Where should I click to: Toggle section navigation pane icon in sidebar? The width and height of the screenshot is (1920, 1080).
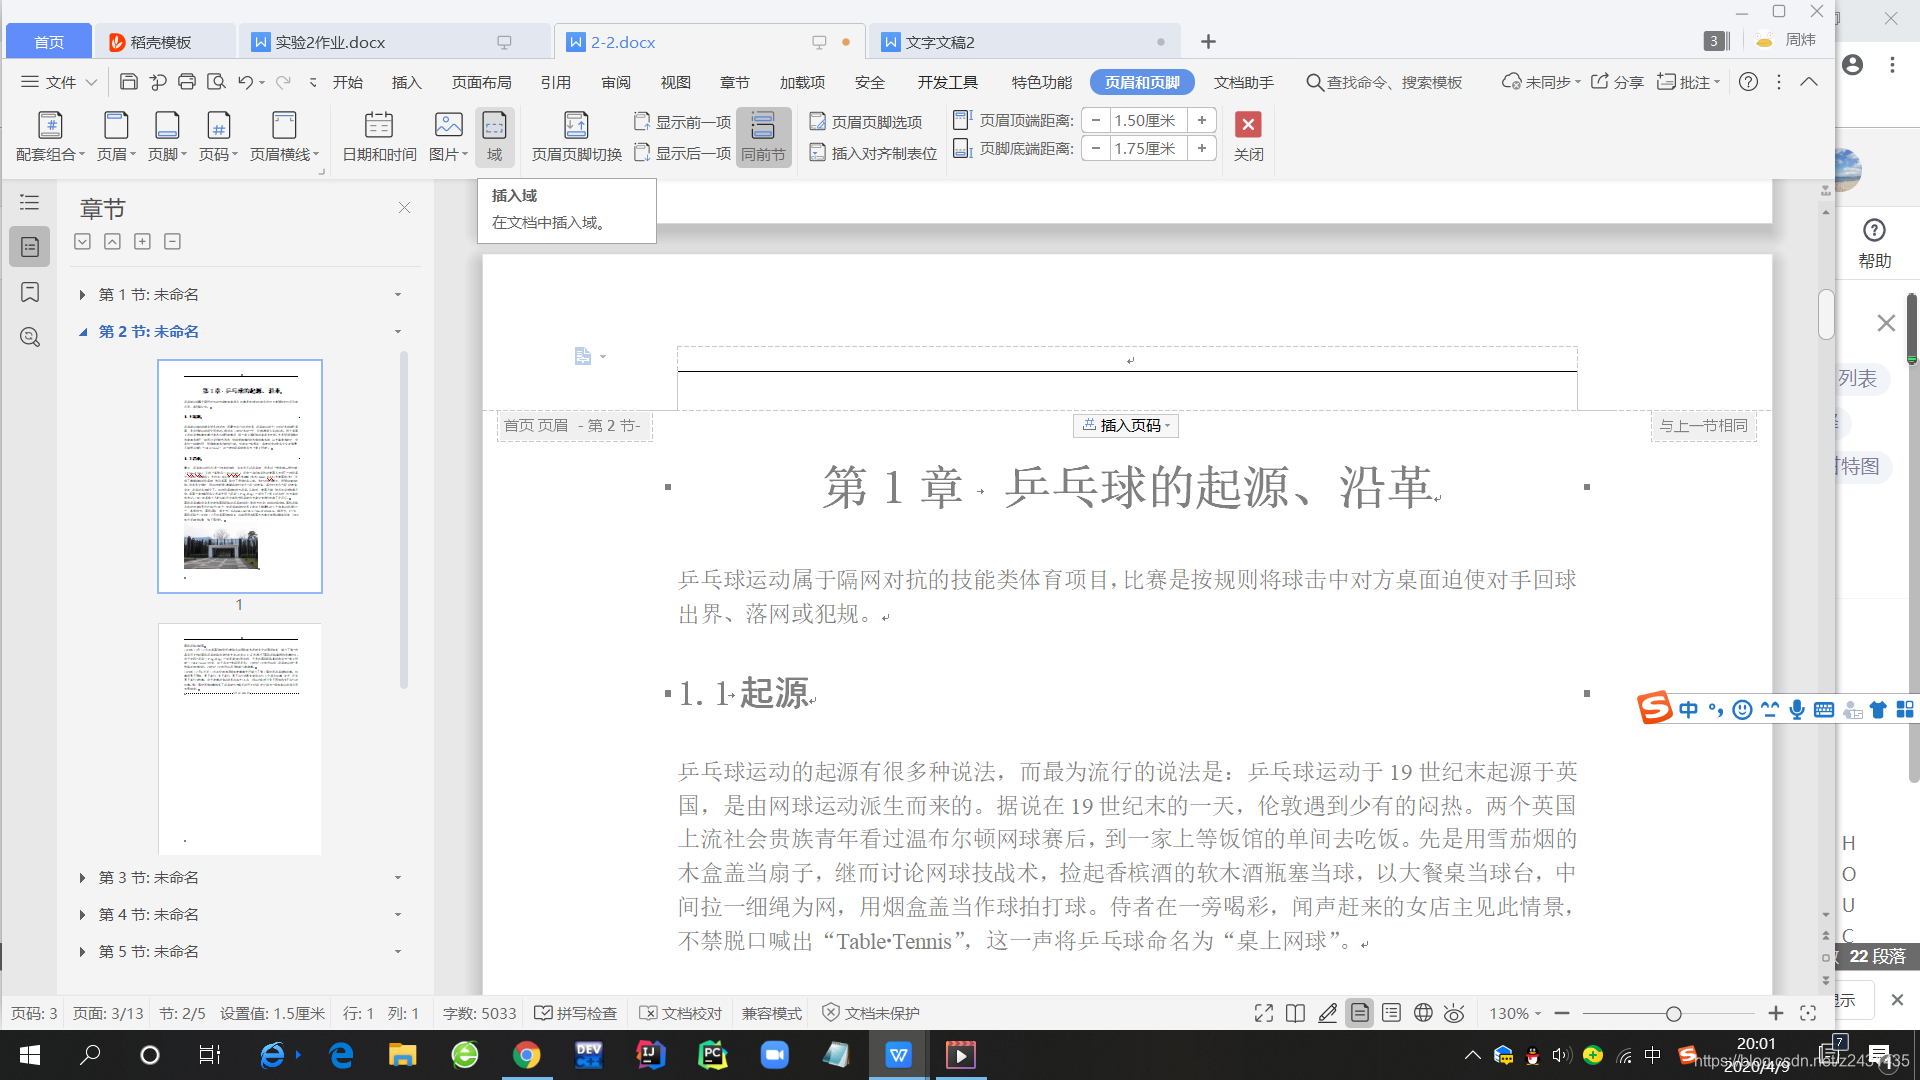[30, 247]
